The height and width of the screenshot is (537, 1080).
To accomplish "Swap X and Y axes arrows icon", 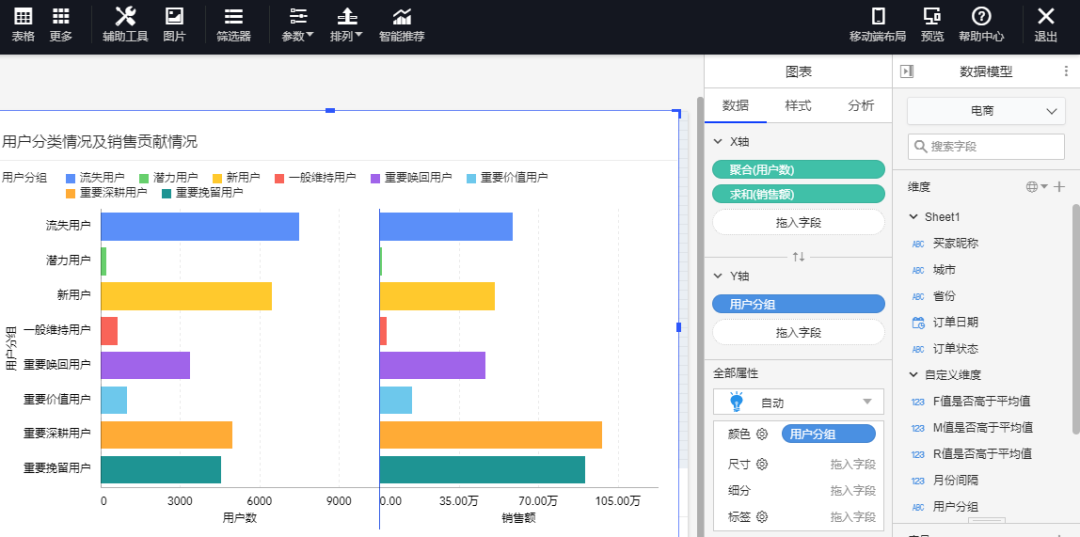I will tap(798, 257).
